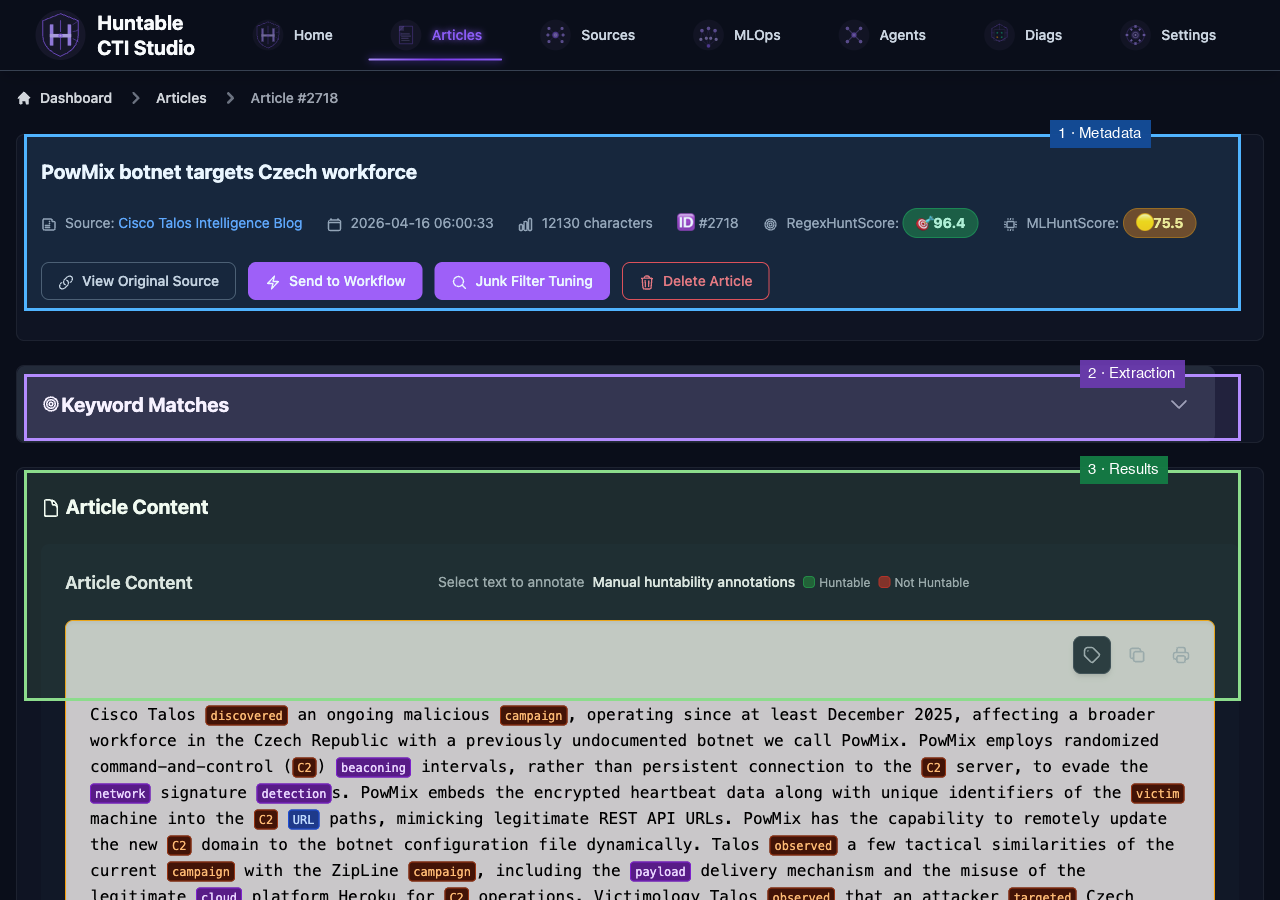Screen dimensions: 1280x900
Task: Click the green Huntable legend swatch
Action: tap(809, 582)
